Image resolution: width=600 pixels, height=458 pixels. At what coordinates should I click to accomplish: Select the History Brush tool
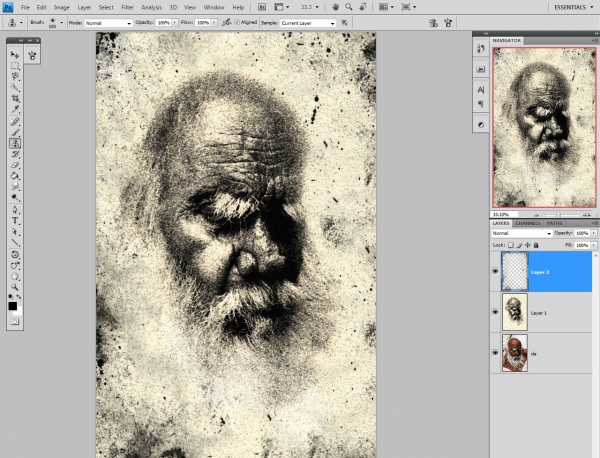click(15, 155)
